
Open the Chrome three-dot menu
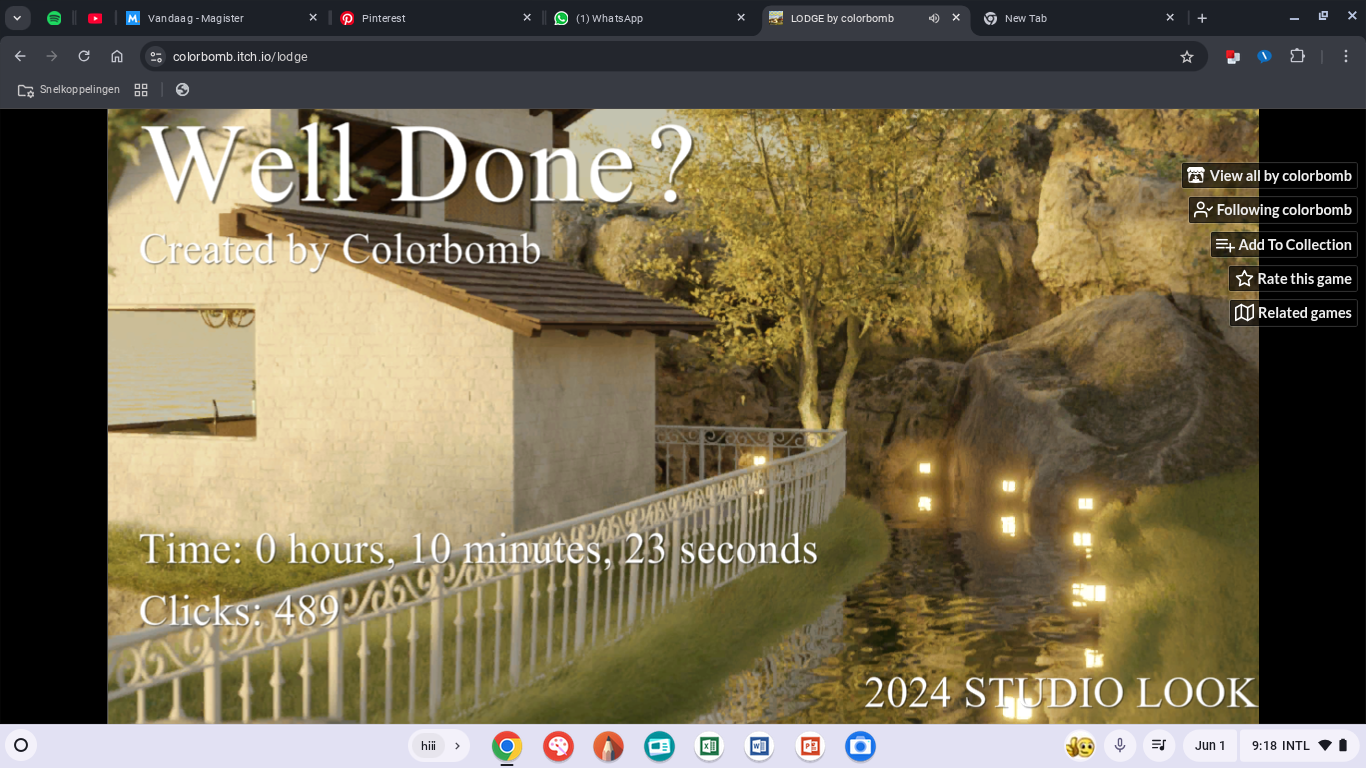tap(1346, 57)
